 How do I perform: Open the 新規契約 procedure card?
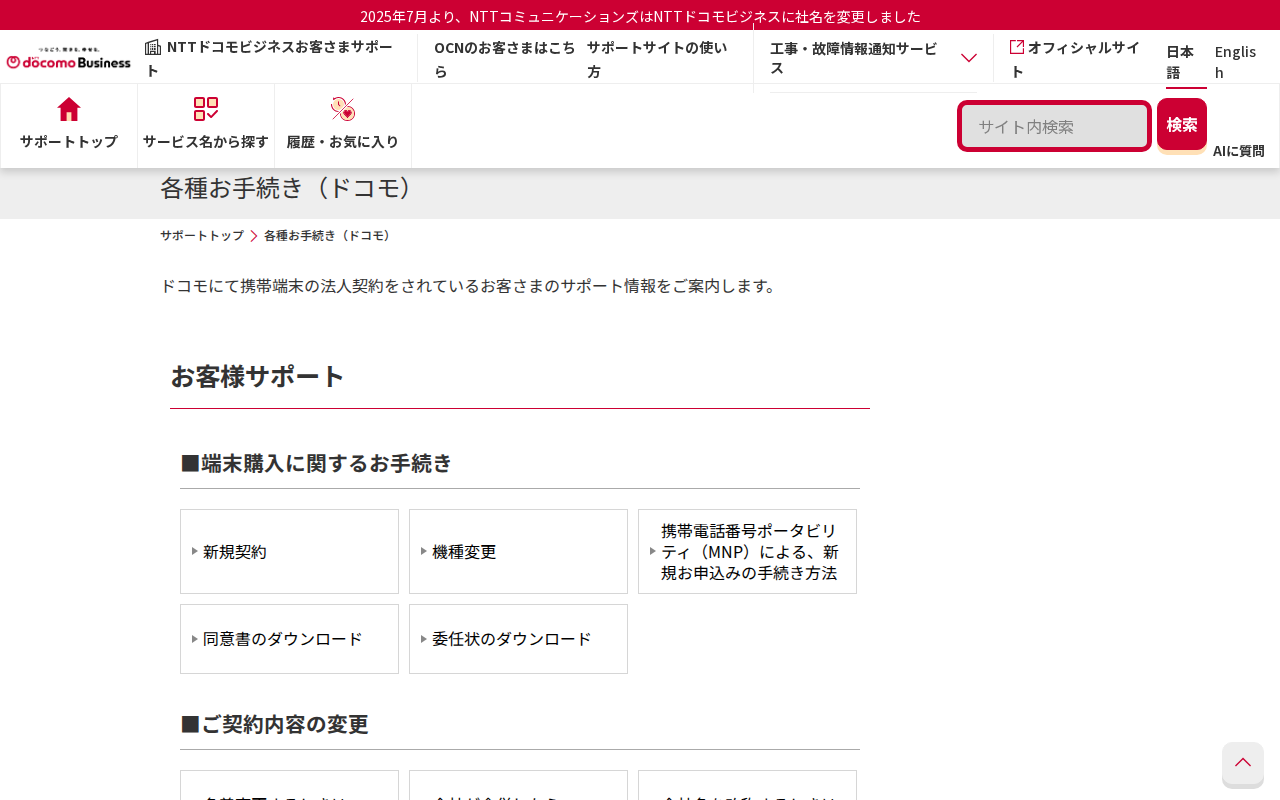[289, 551]
